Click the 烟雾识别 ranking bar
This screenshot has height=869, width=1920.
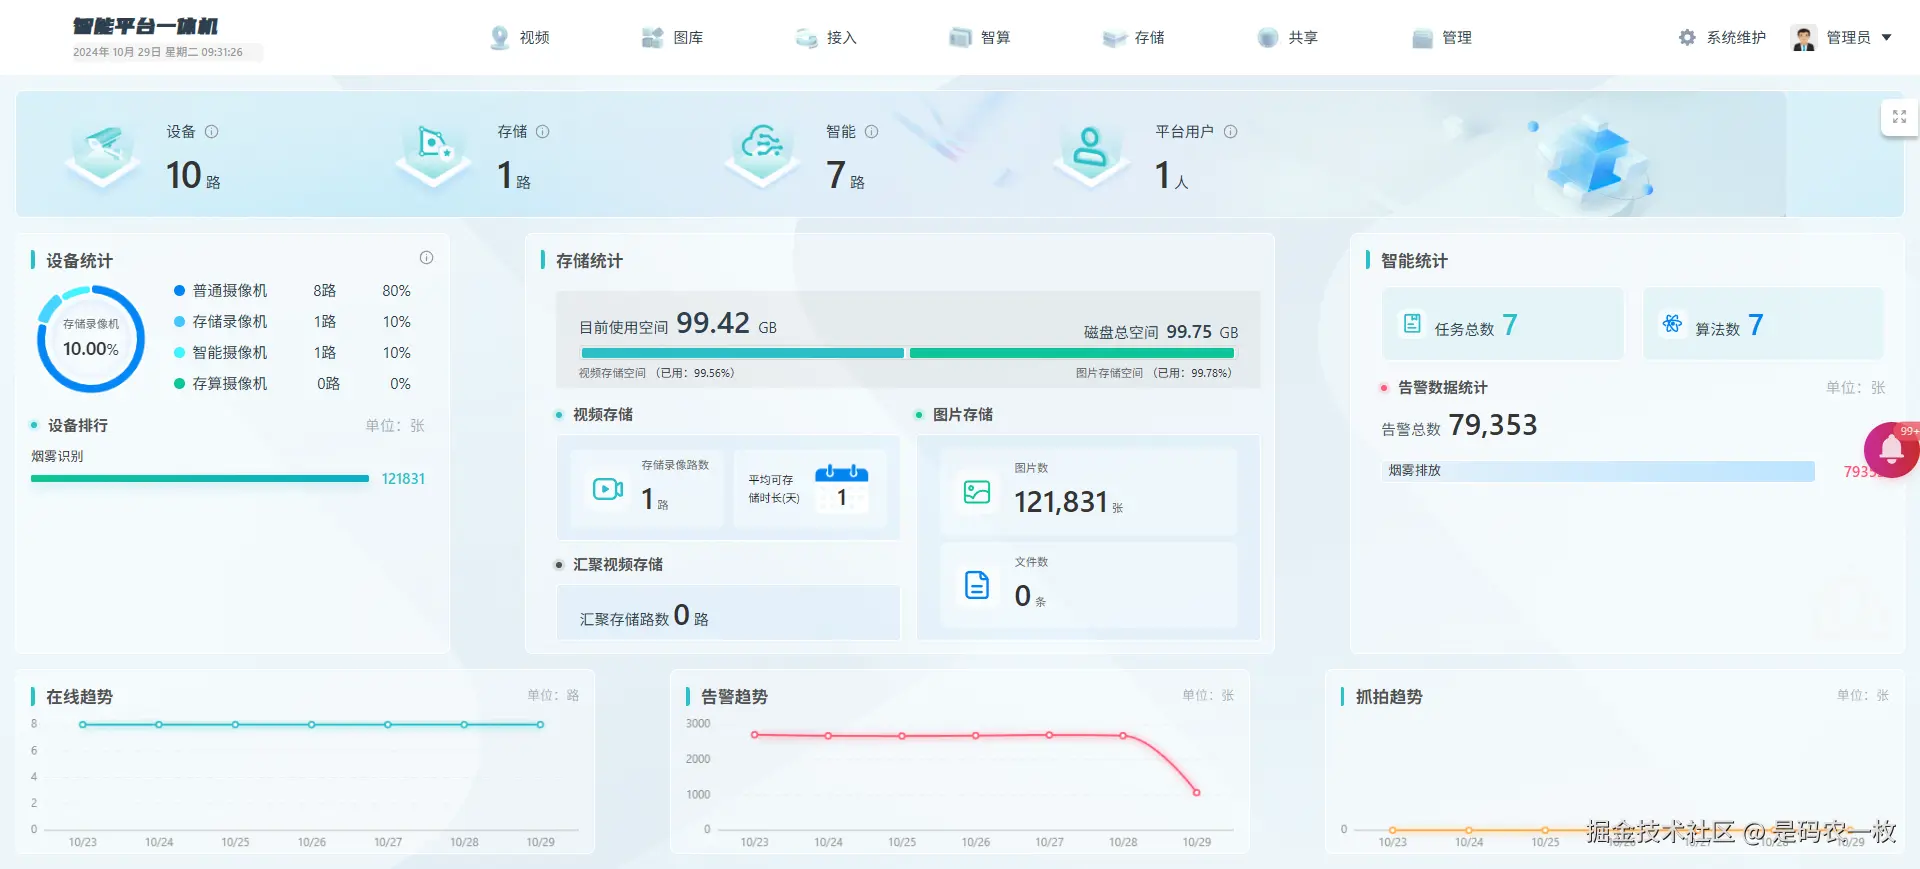[x=200, y=479]
